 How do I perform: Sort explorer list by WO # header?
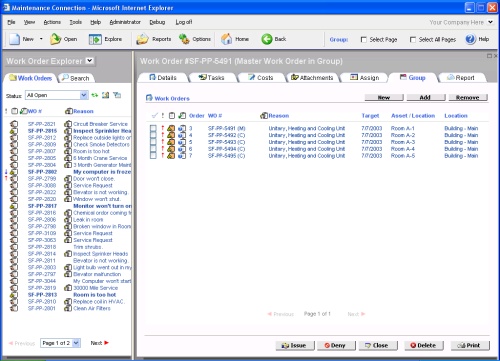click(x=35, y=111)
